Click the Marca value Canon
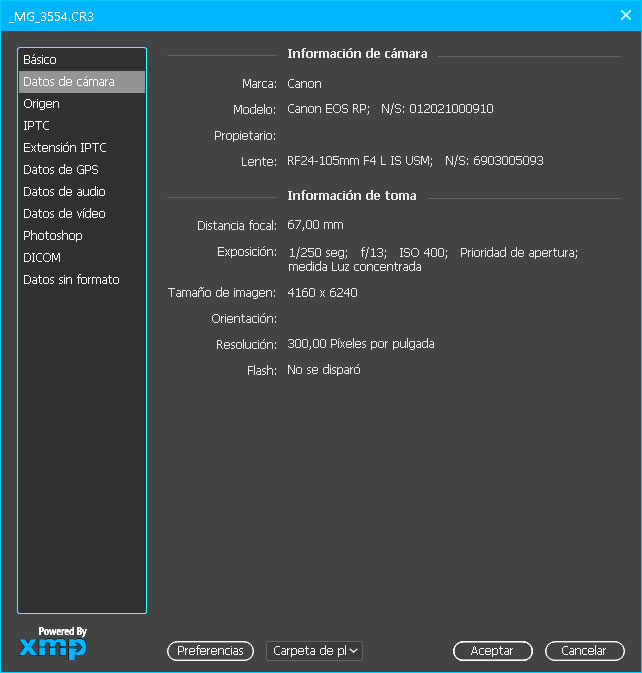The height and width of the screenshot is (673, 642). pos(304,84)
